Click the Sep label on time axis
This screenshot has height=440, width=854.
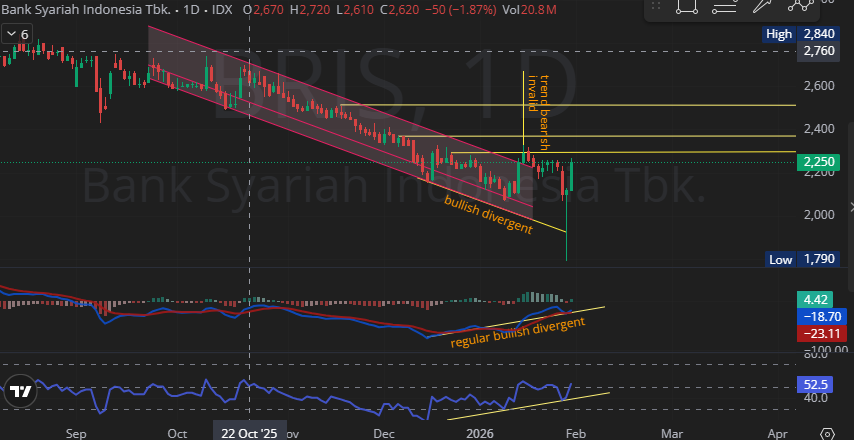[x=76, y=433]
